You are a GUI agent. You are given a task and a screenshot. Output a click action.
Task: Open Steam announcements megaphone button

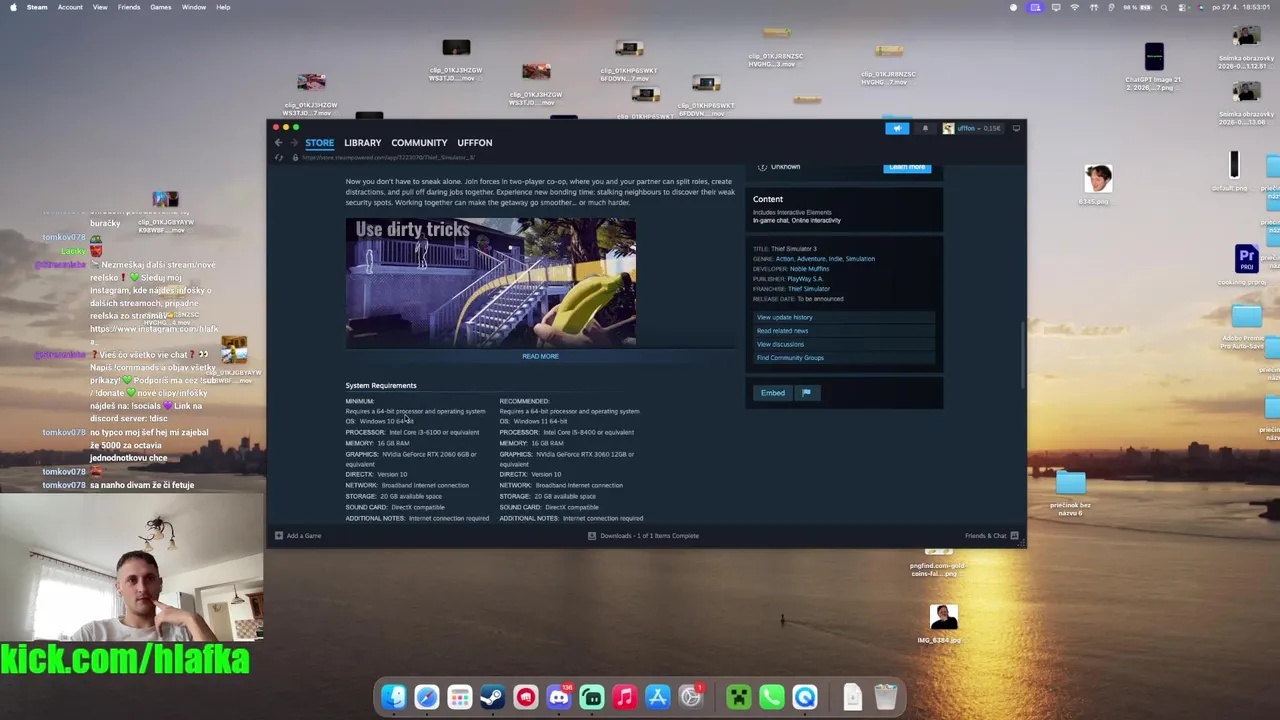point(897,128)
